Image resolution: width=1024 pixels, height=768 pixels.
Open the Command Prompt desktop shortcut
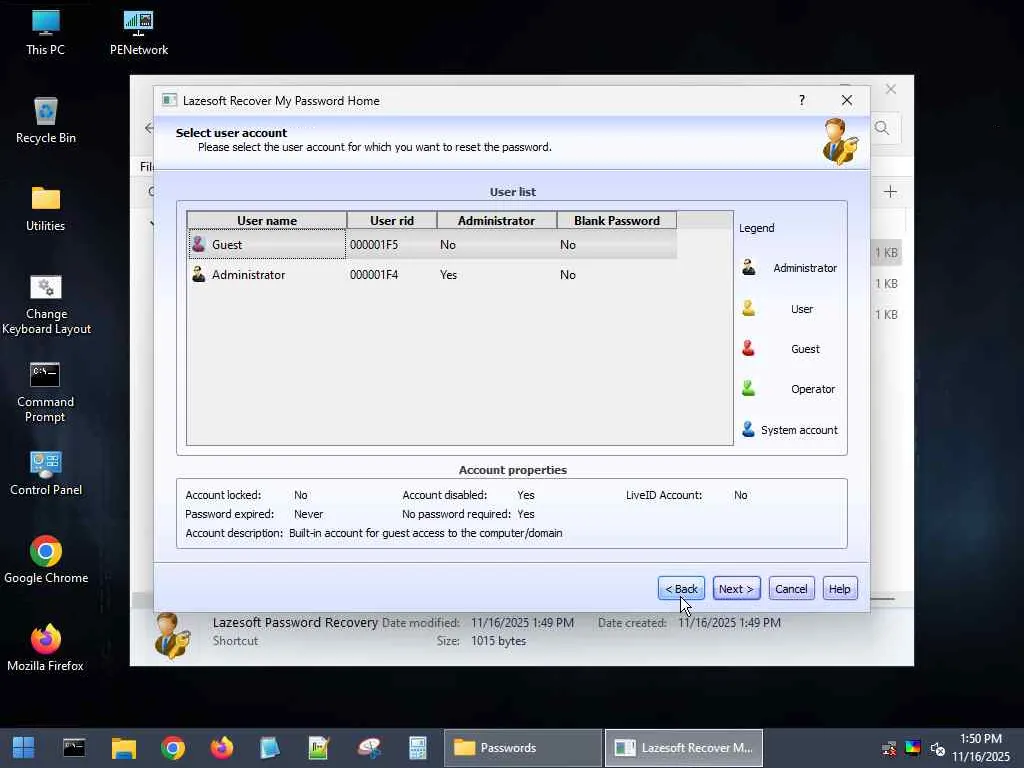tap(45, 392)
